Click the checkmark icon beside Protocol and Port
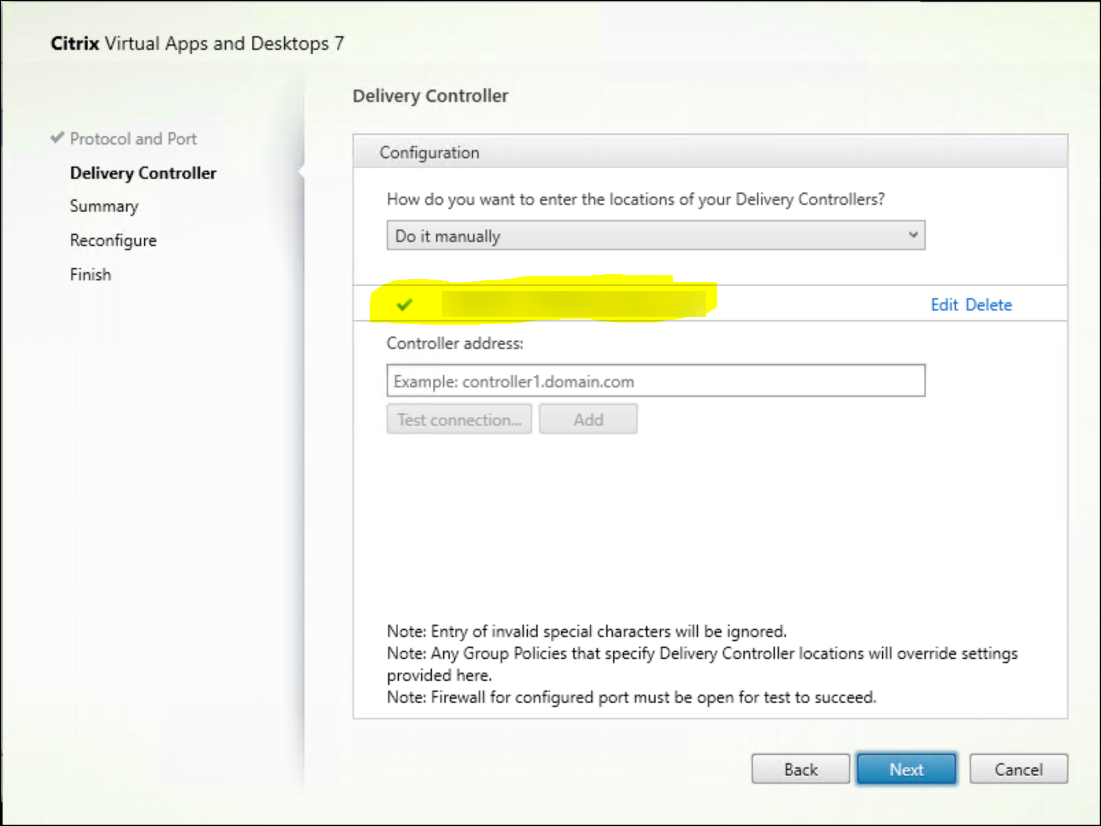This screenshot has width=1101, height=826. tap(56, 139)
